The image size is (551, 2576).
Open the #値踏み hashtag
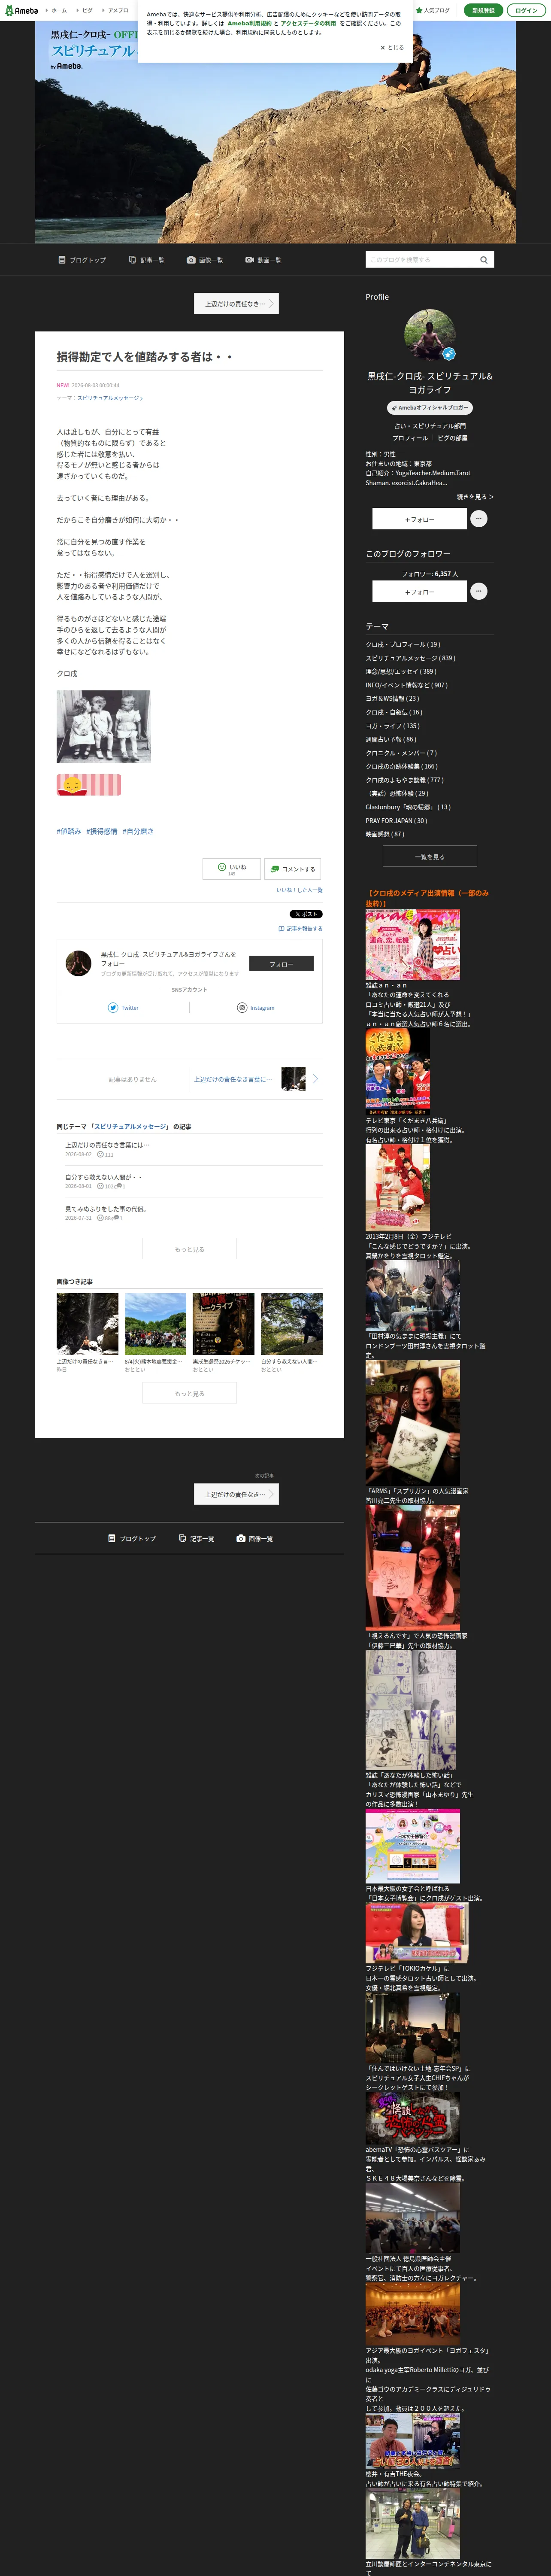[69, 831]
